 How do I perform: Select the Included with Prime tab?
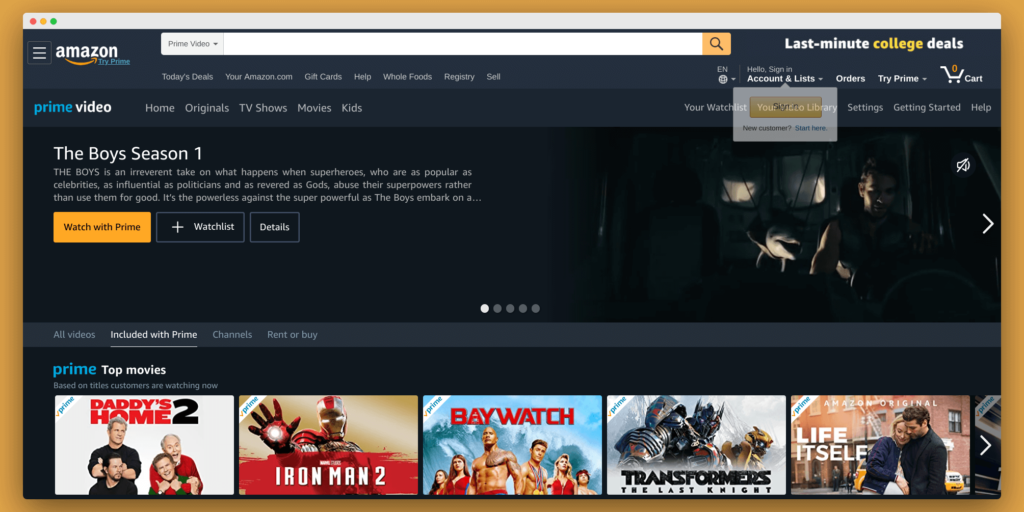point(153,334)
